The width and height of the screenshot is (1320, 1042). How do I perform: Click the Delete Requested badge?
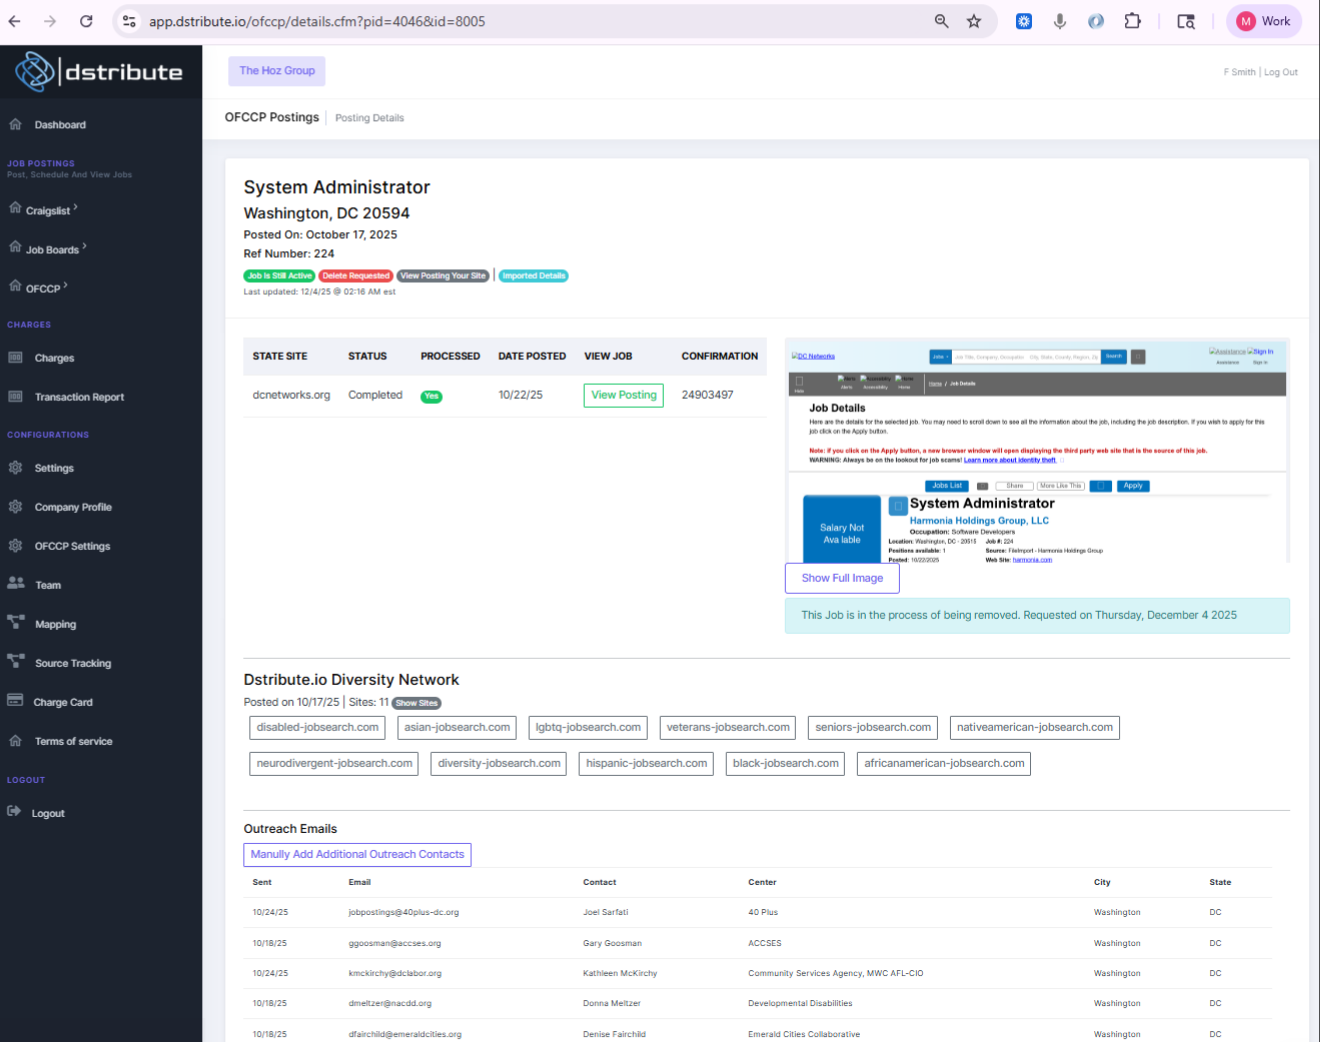click(355, 276)
